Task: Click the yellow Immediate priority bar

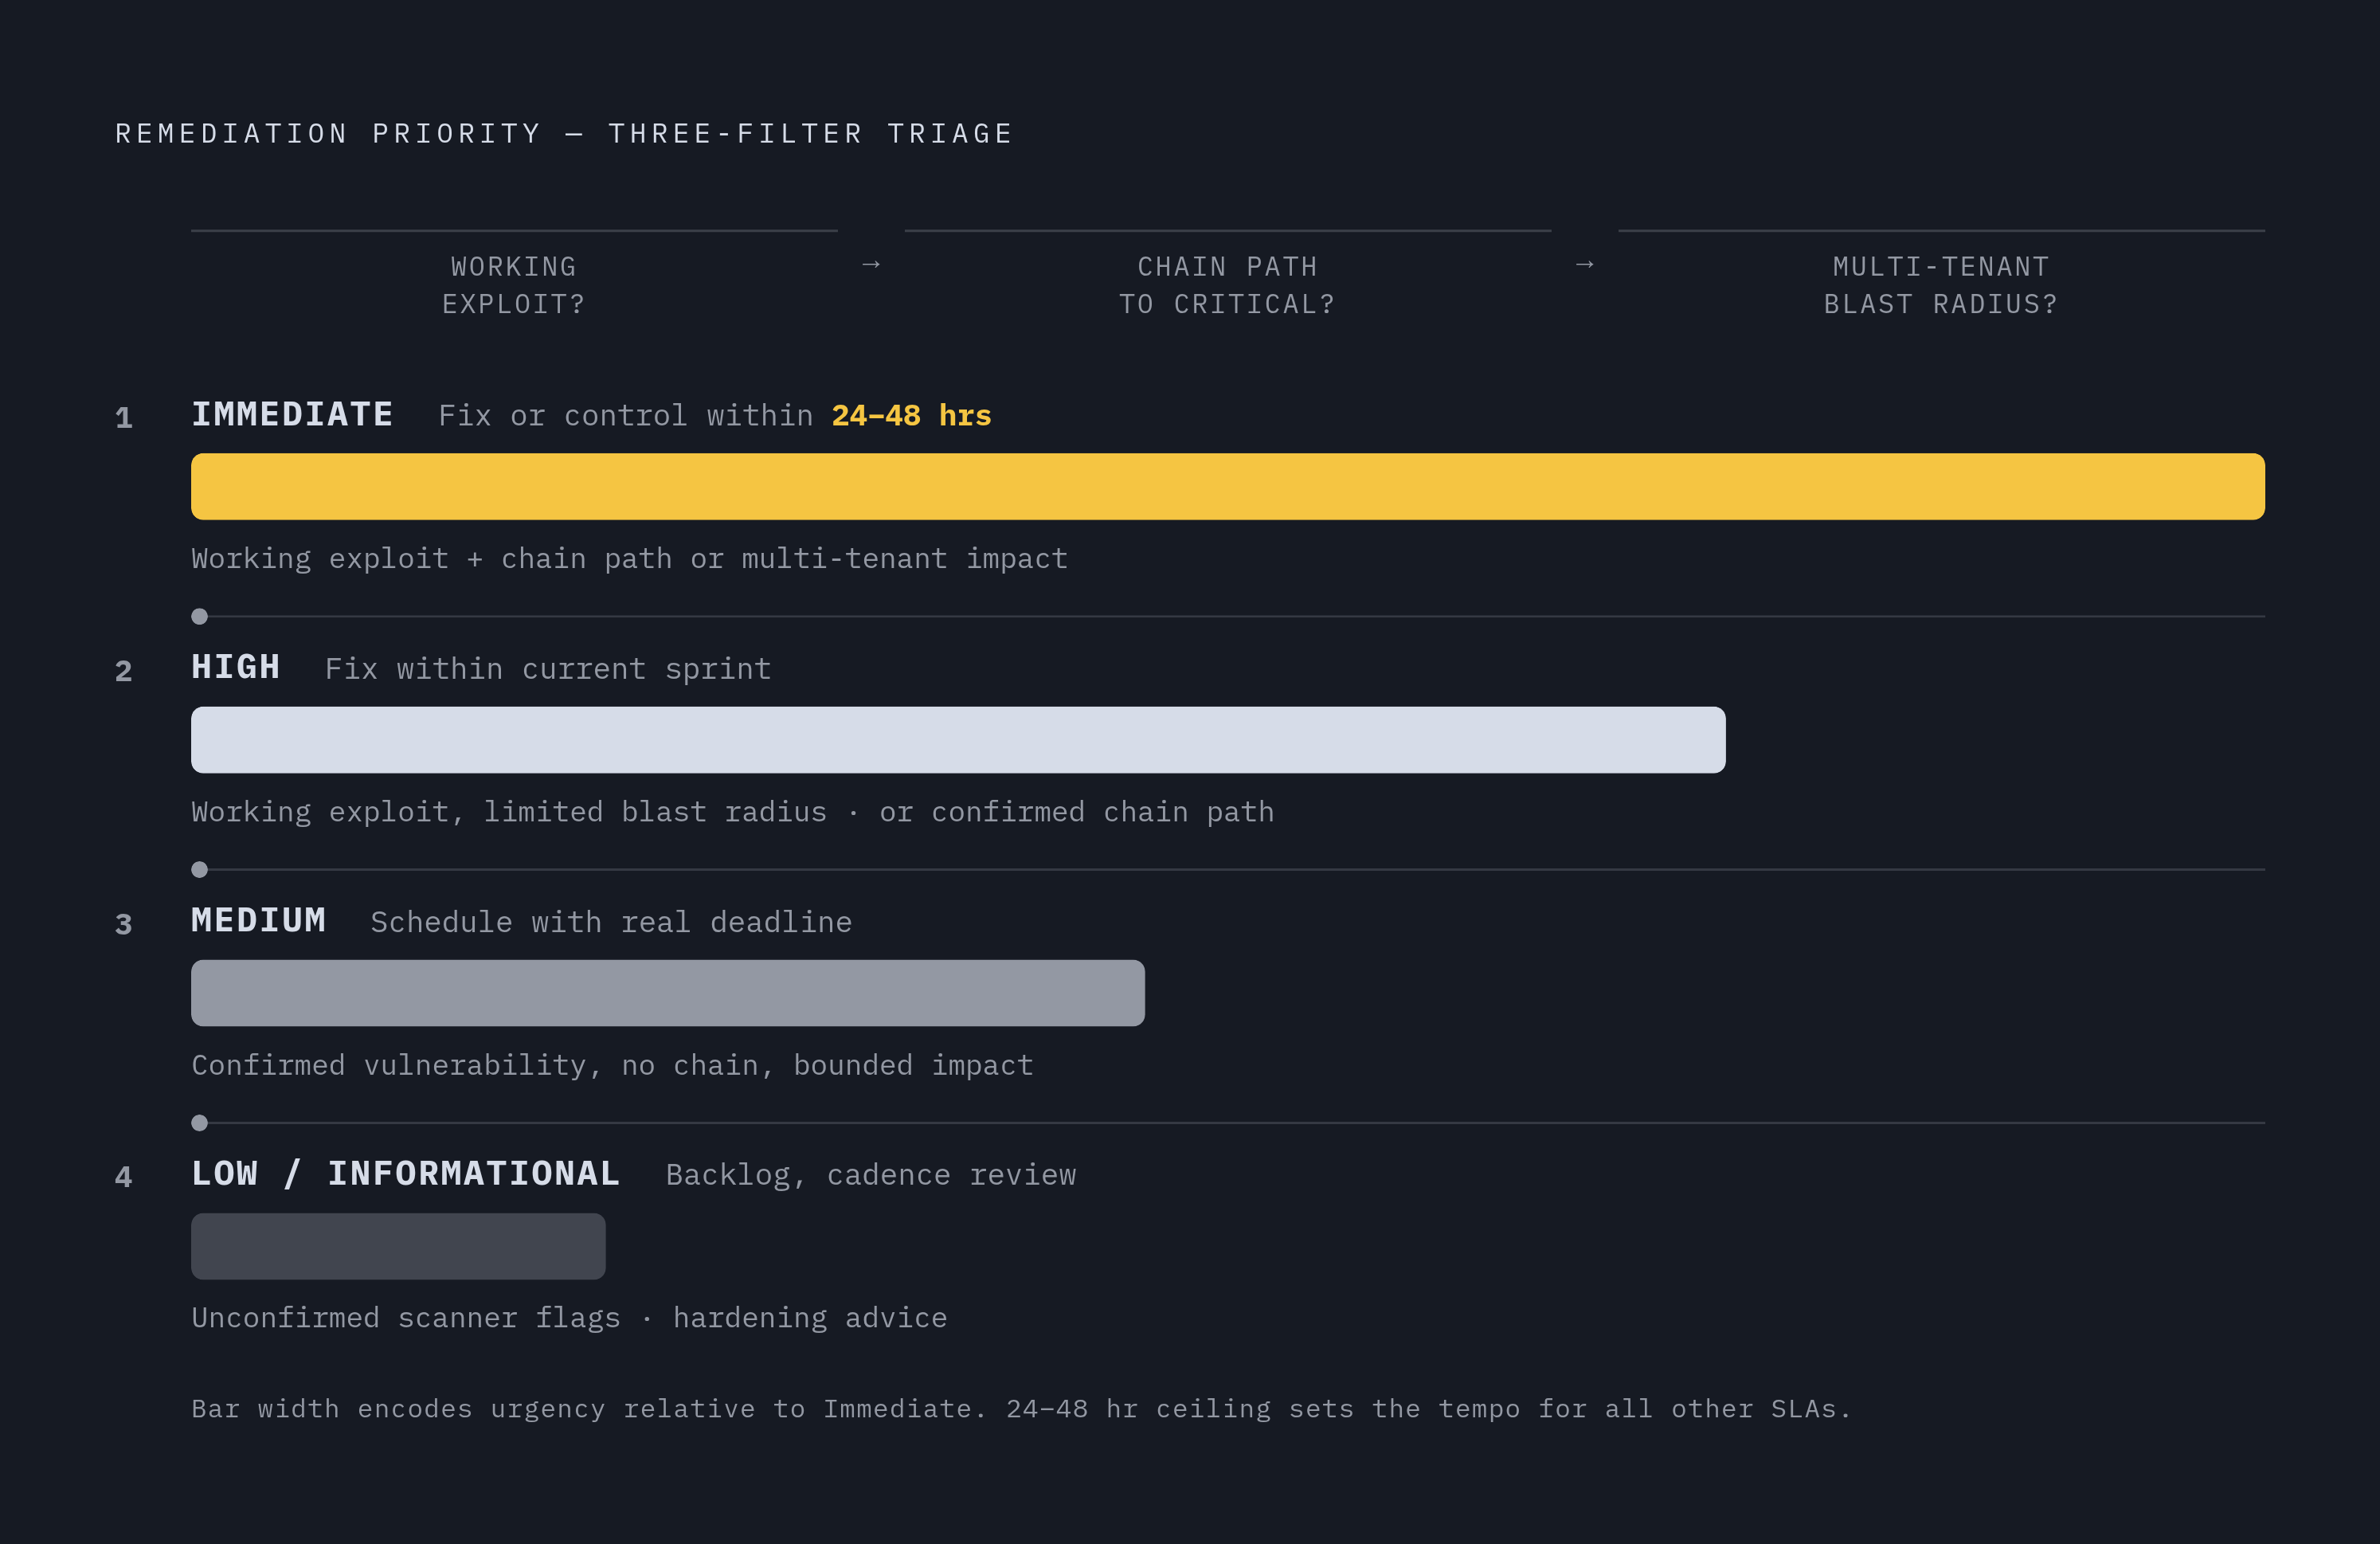Action: coord(1228,486)
